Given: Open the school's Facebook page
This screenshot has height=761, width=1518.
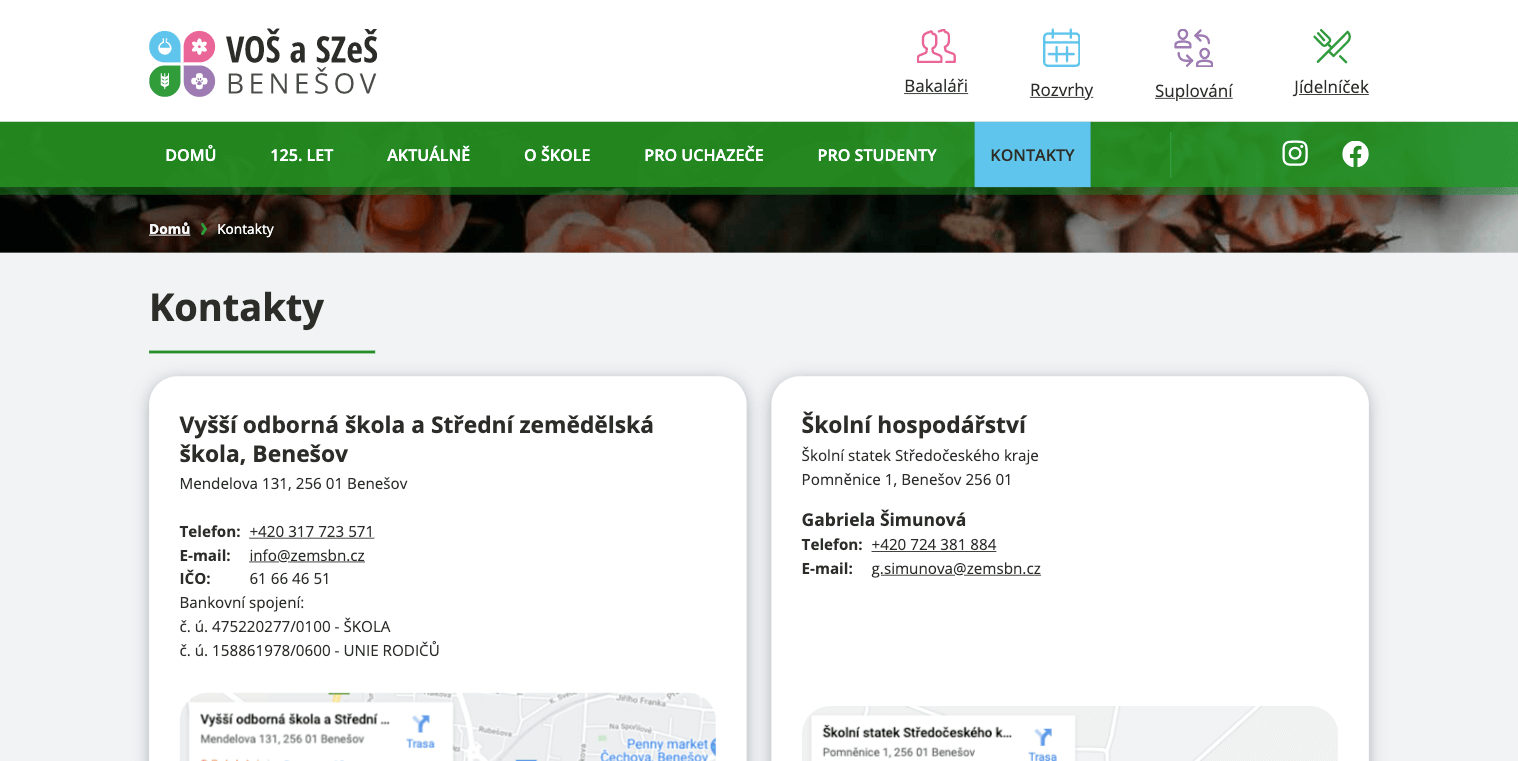Looking at the screenshot, I should 1355,154.
